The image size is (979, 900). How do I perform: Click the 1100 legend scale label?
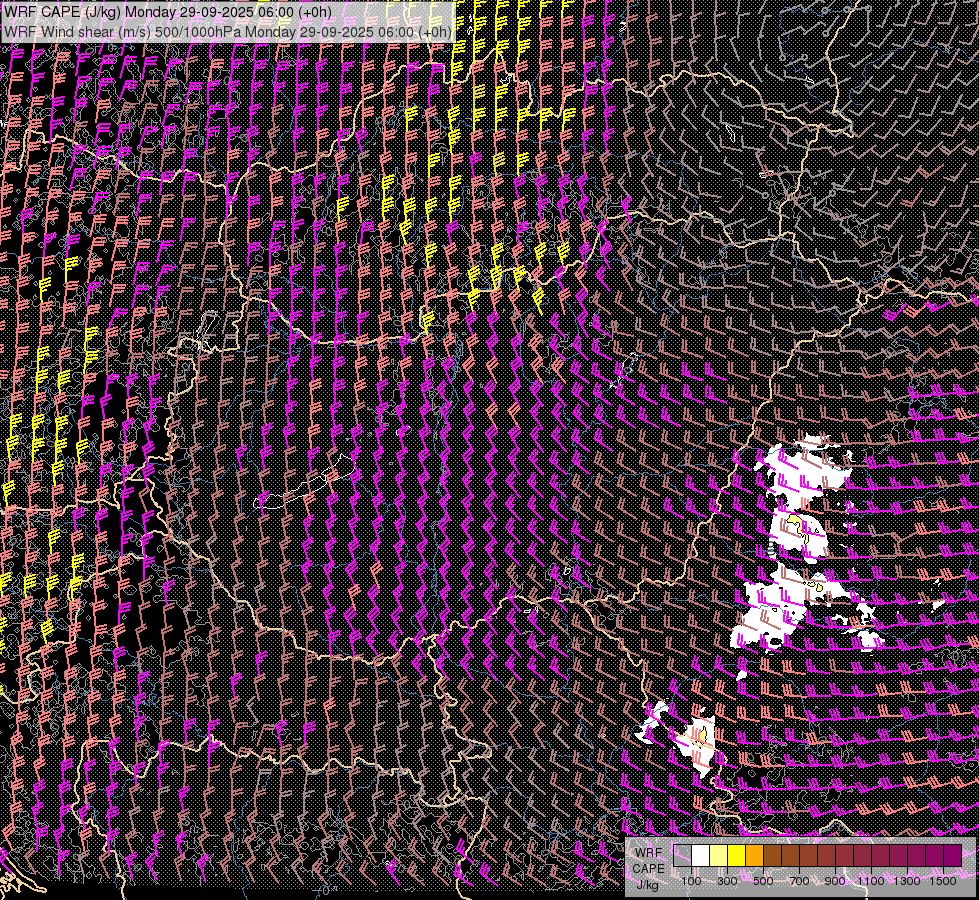[x=871, y=881]
